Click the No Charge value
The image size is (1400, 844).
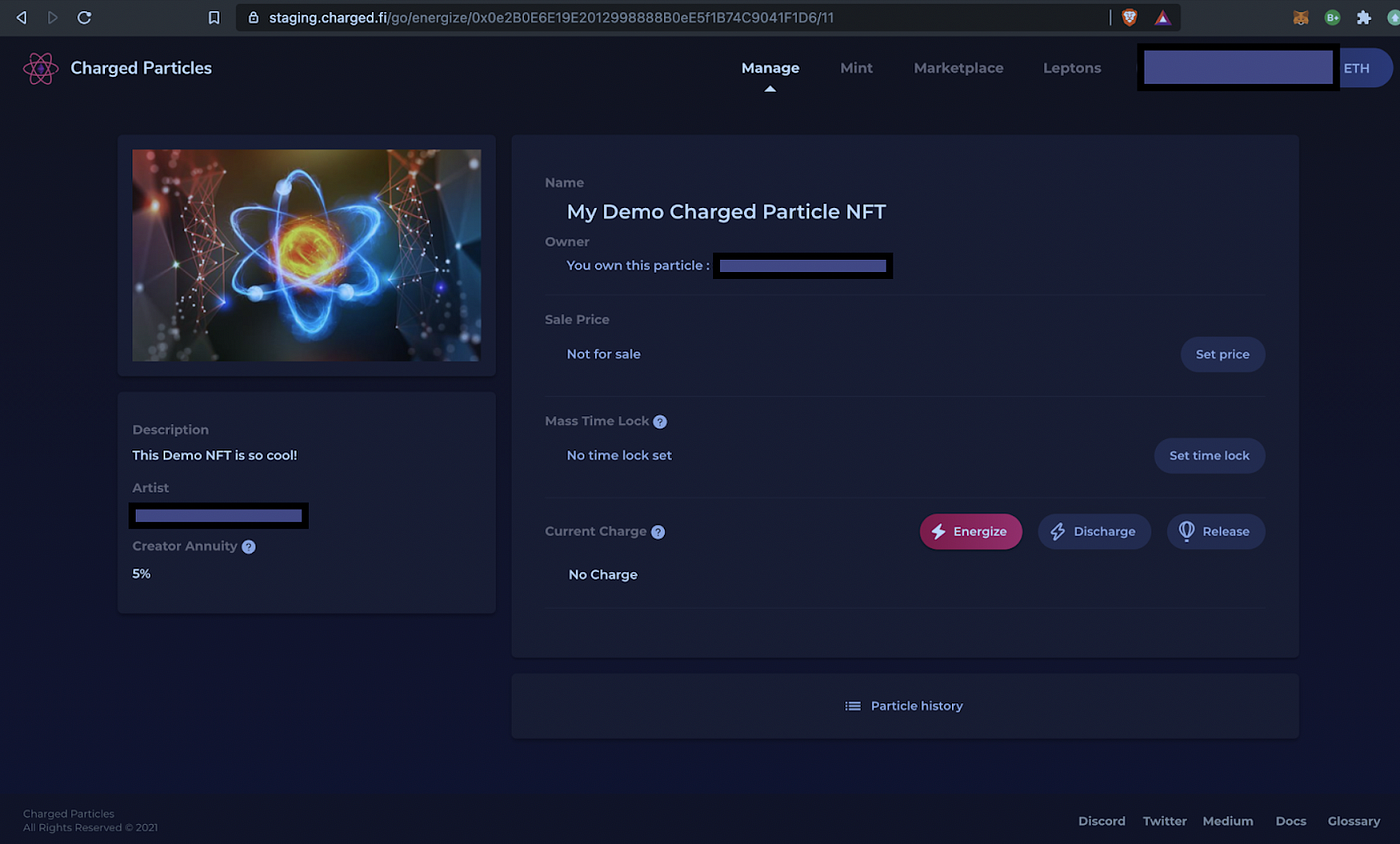click(x=603, y=575)
